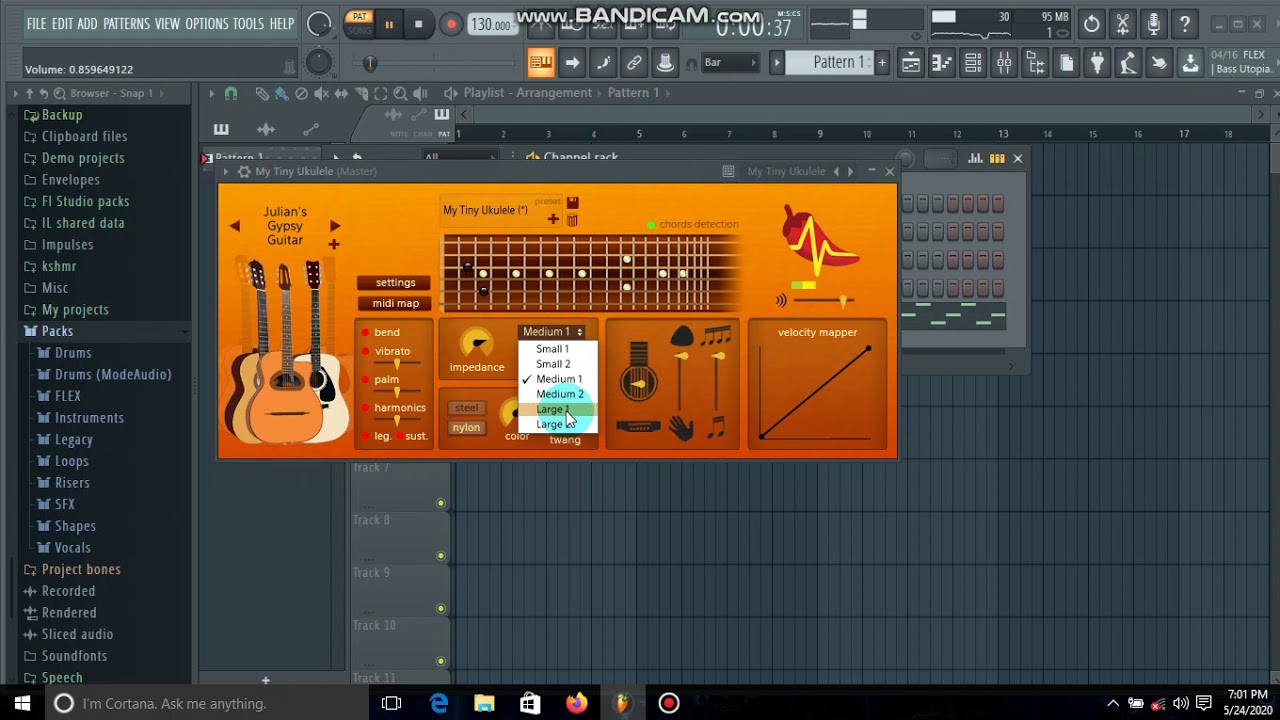The height and width of the screenshot is (720, 1280).
Task: Click the save preset floppy disk icon
Action: pos(572,203)
